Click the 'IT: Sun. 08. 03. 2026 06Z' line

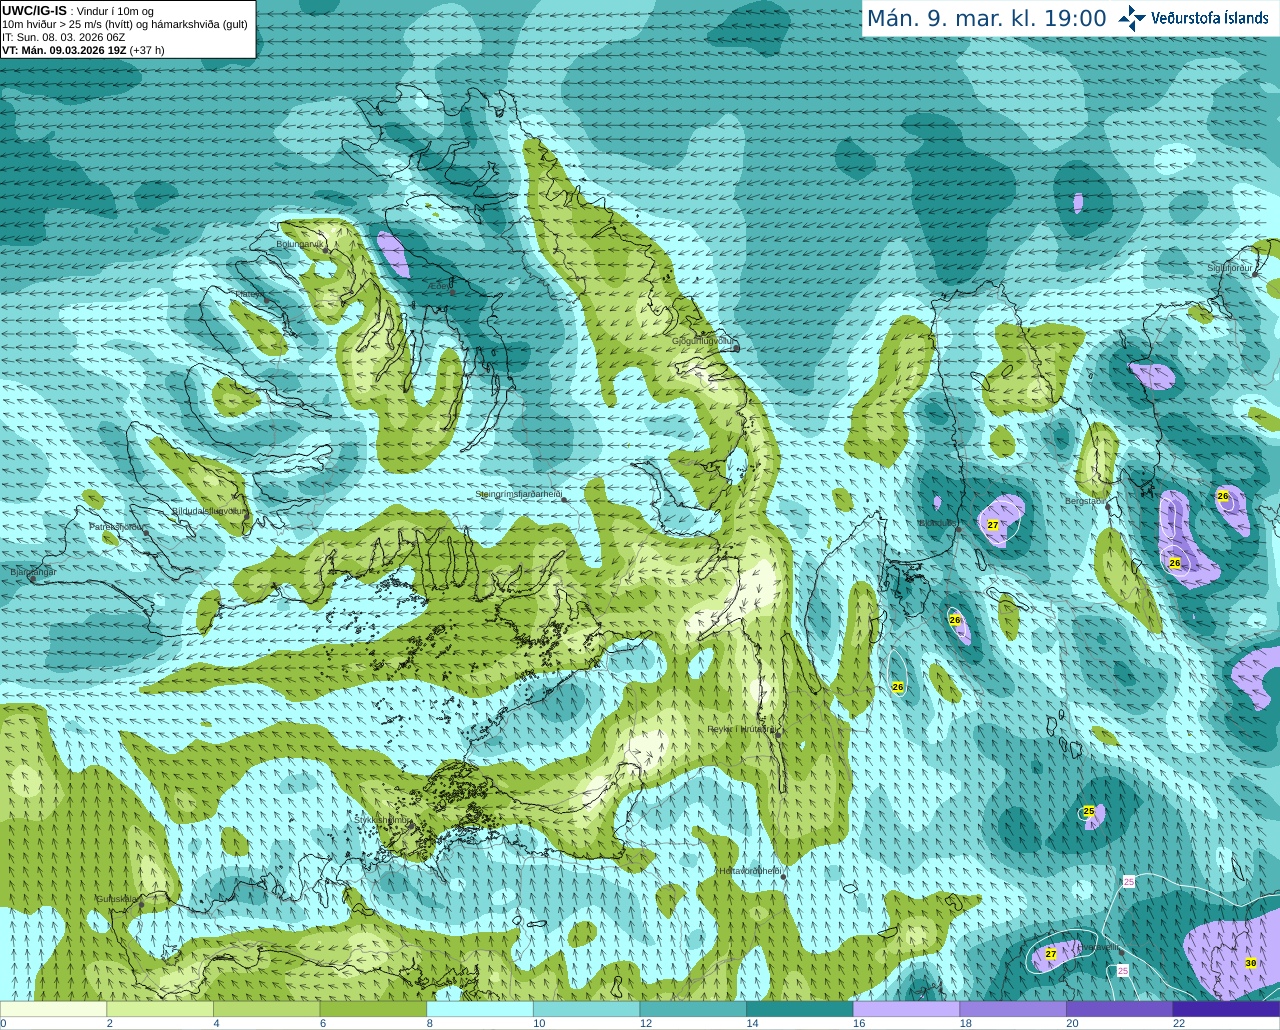pyautogui.click(x=64, y=37)
